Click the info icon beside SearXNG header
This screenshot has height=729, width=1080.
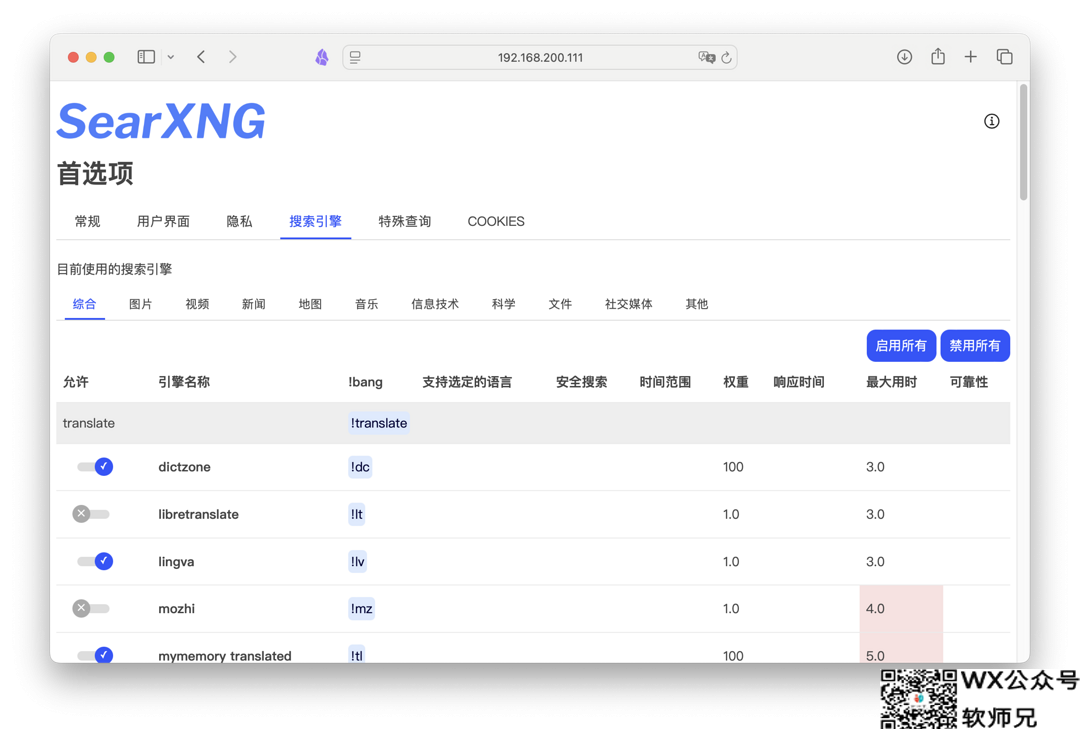[991, 121]
